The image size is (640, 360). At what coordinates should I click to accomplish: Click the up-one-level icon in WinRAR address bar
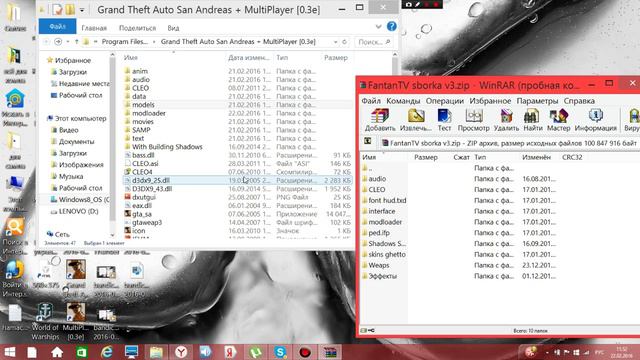[367, 141]
